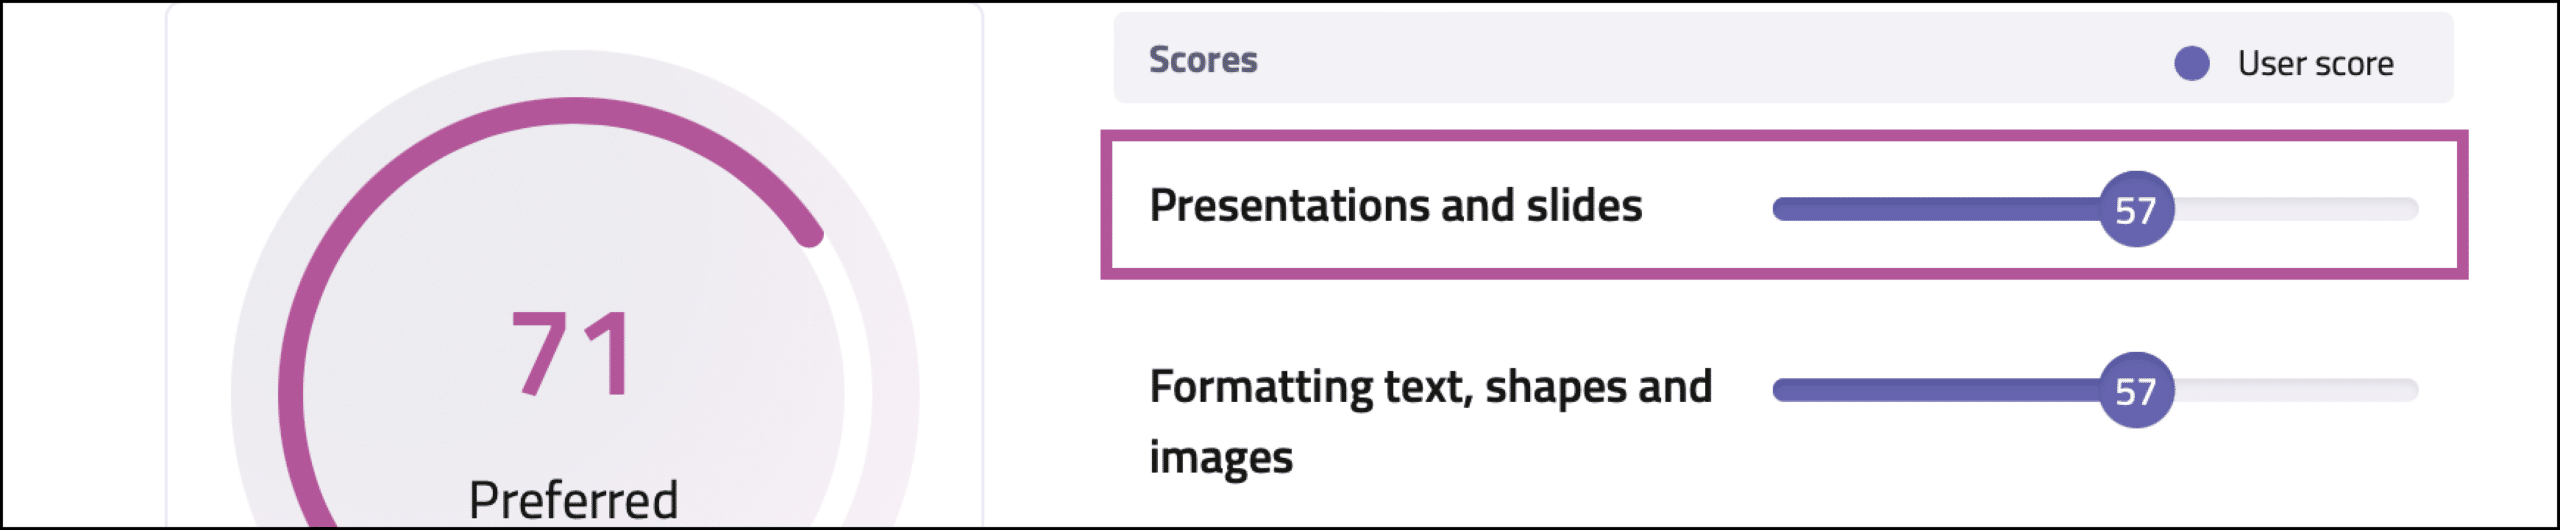
Task: Click the Scores panel heading
Action: tap(1203, 60)
